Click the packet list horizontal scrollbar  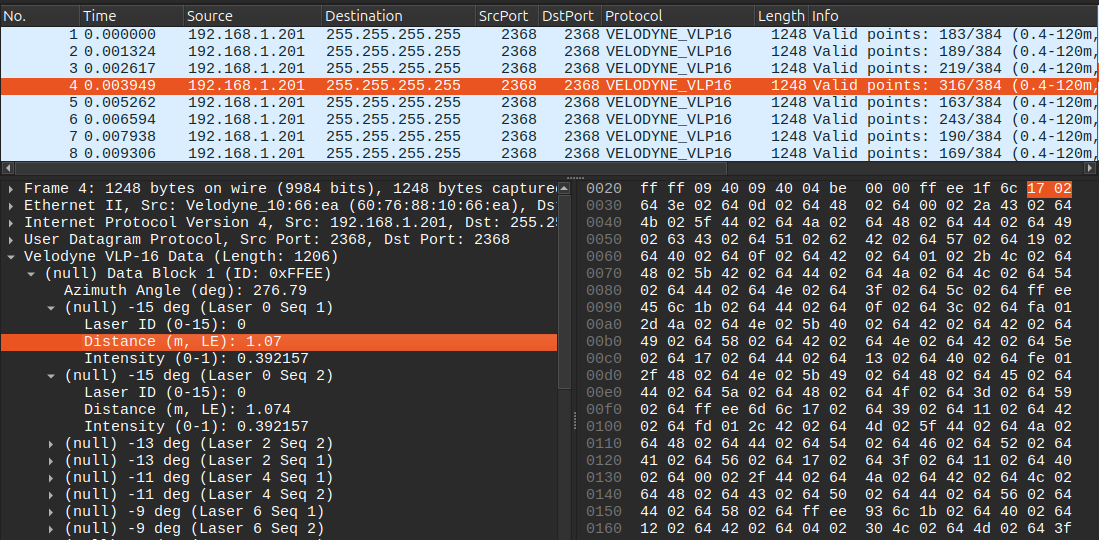[371, 168]
